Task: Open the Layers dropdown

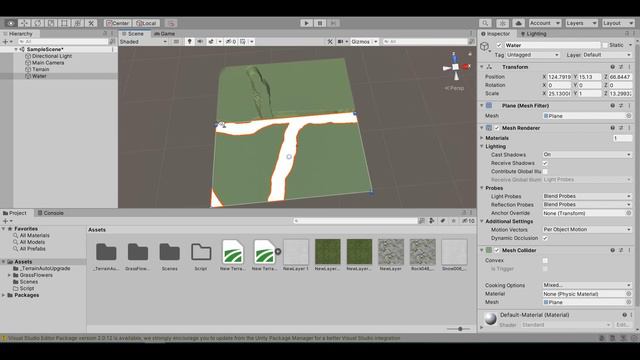Action: pyautogui.click(x=582, y=23)
